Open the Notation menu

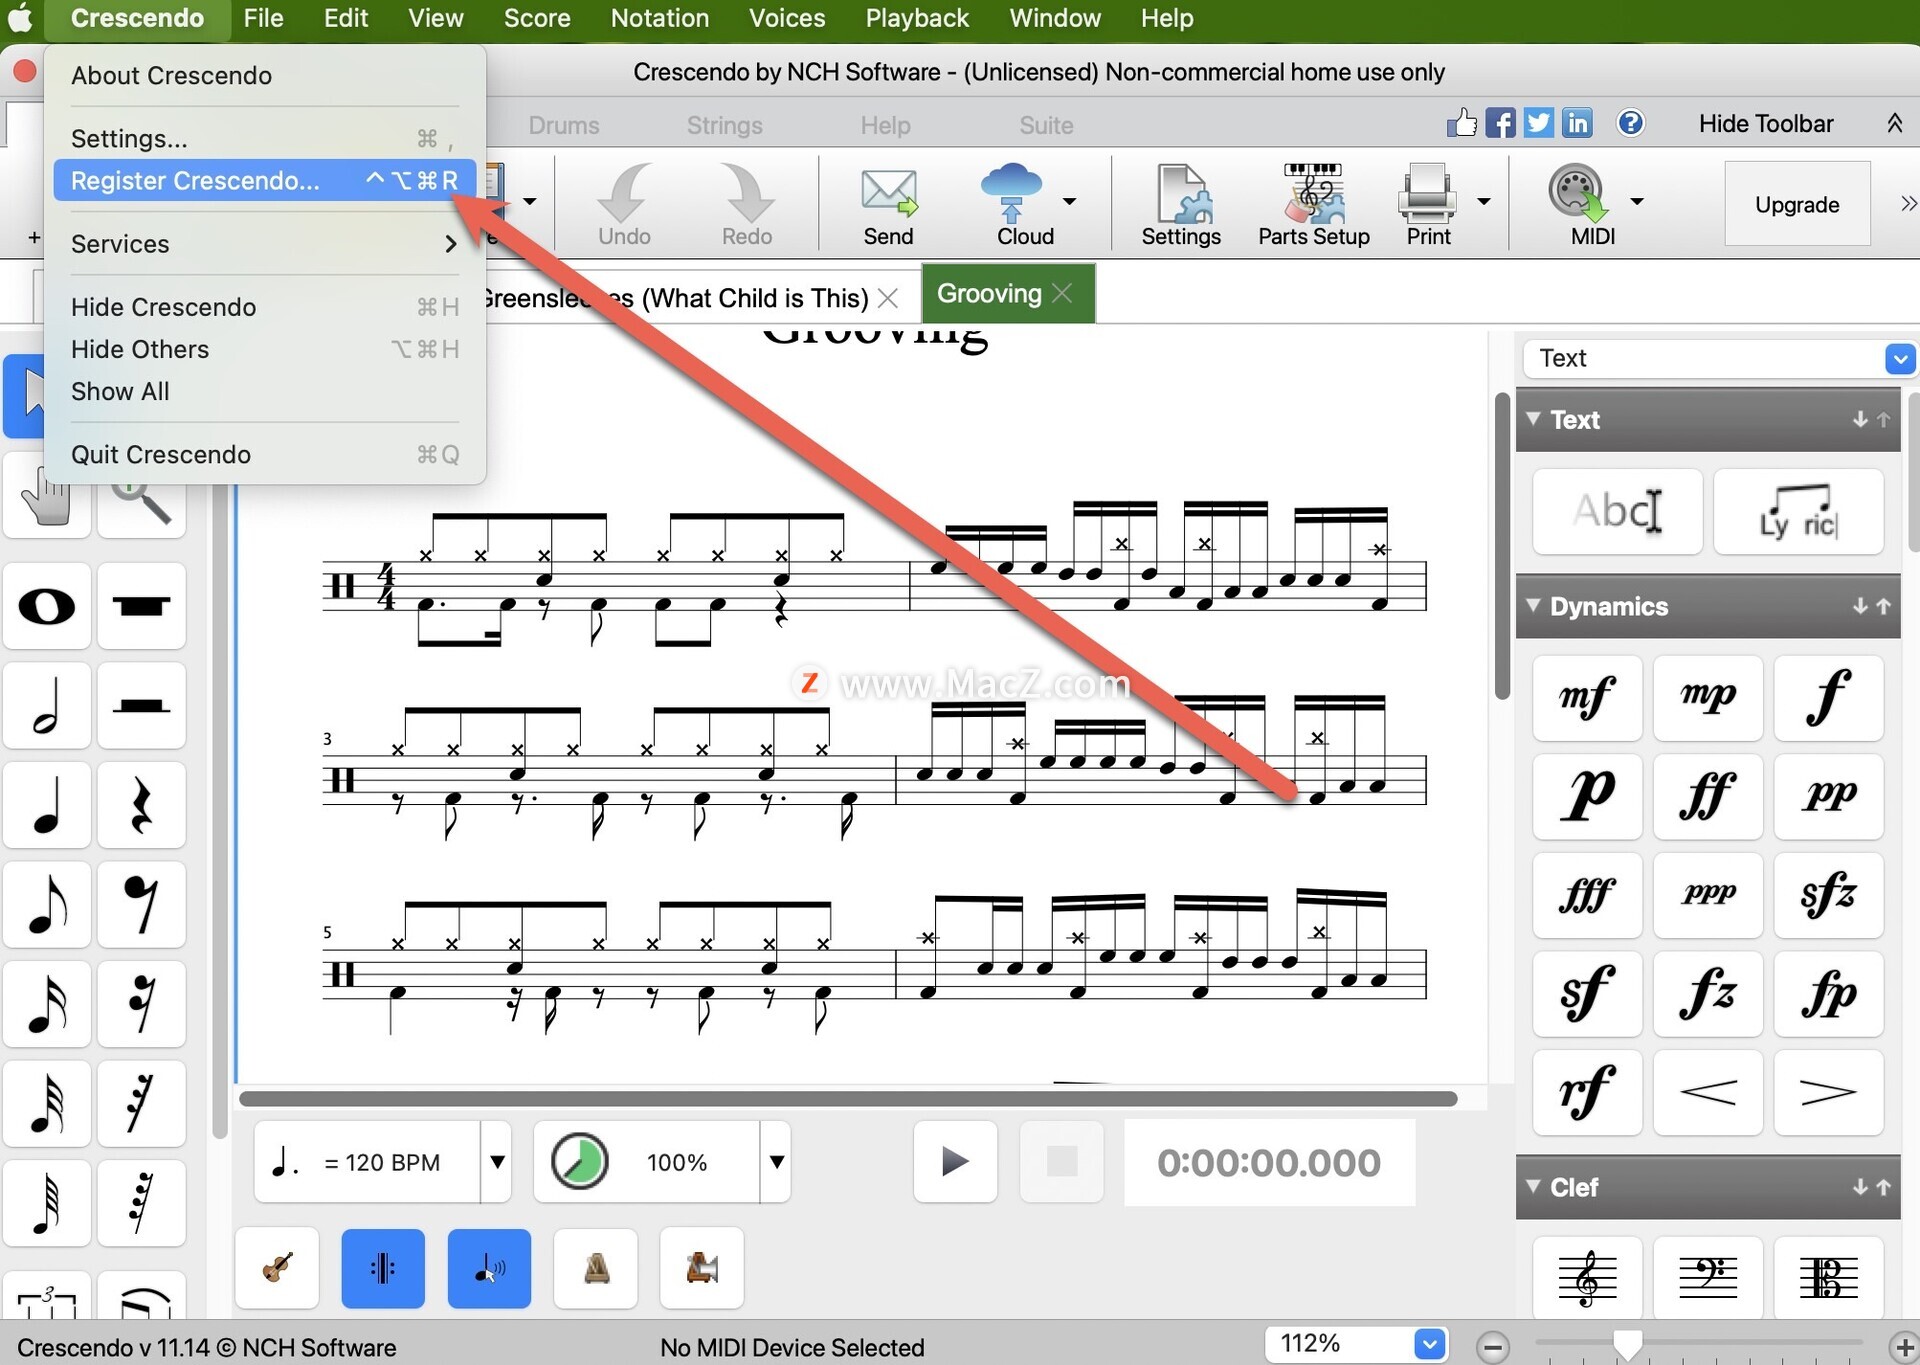click(659, 18)
